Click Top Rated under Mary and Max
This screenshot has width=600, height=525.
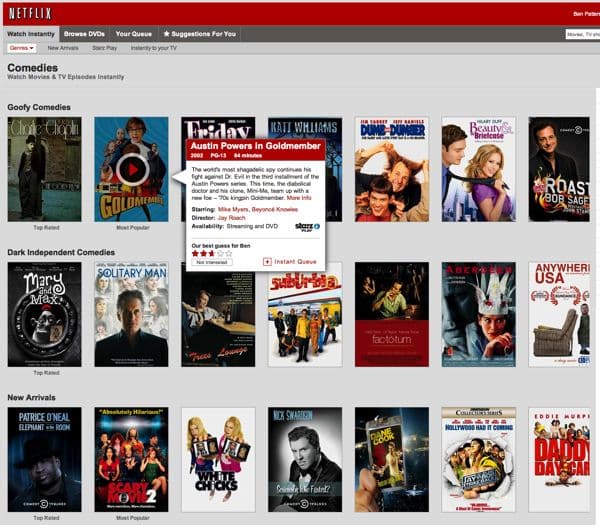pos(46,373)
